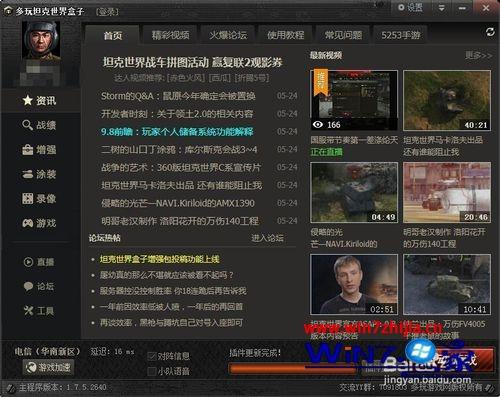Open news 开发者时刻 关于领土2.0

[177, 114]
